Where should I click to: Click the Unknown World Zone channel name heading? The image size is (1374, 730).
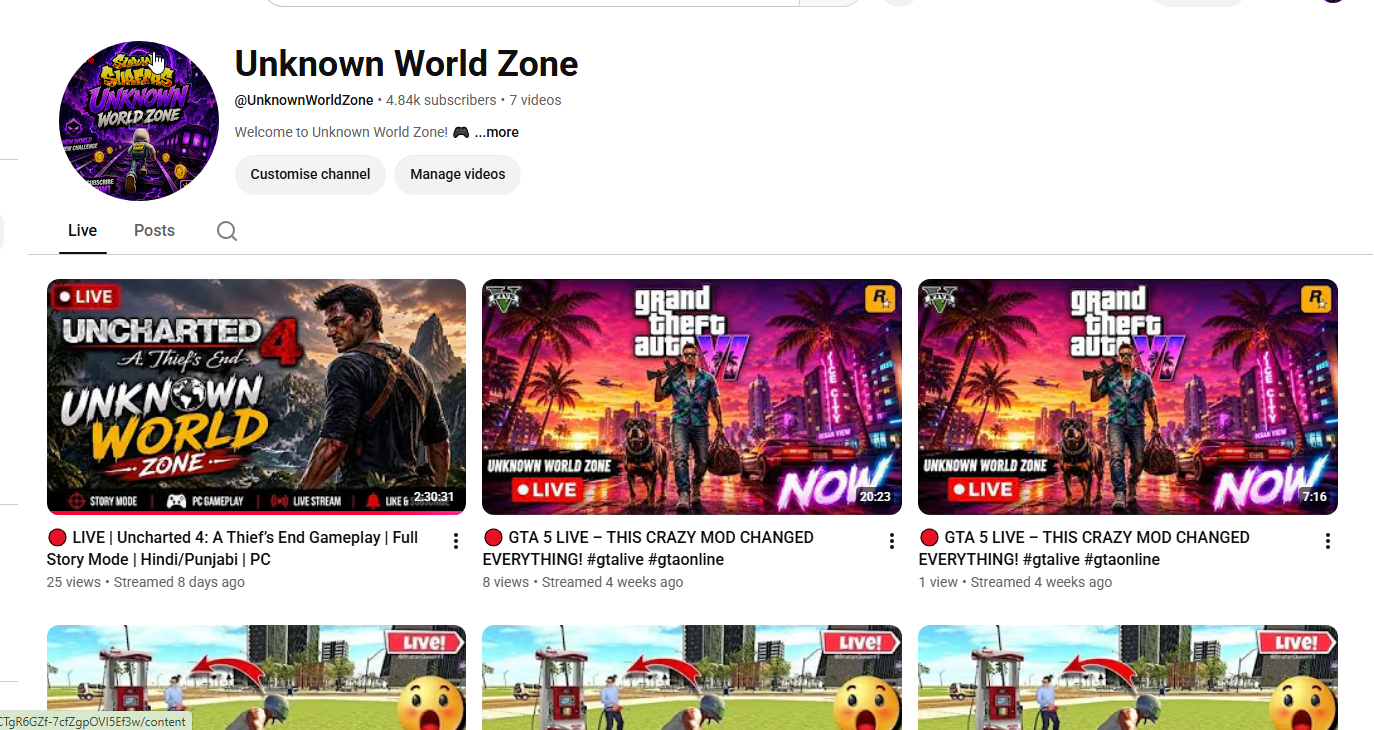click(406, 64)
